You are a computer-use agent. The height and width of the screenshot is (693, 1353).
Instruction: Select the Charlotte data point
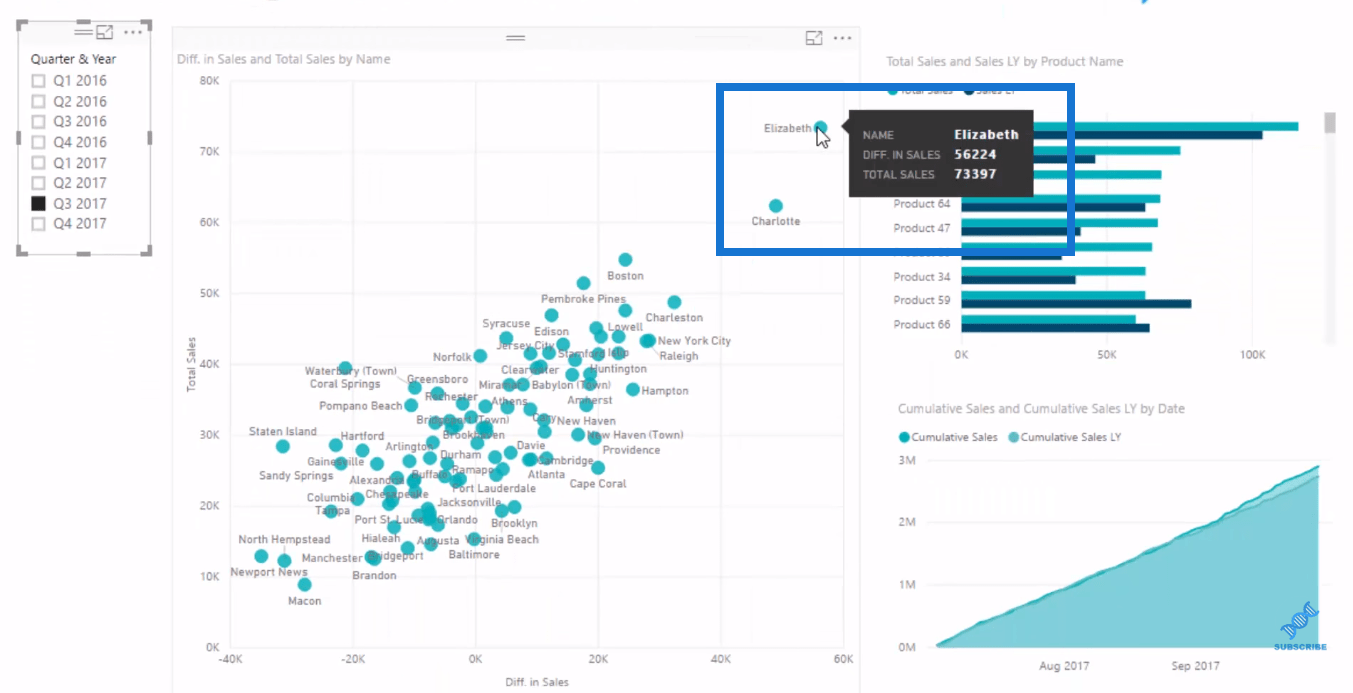[x=776, y=206]
